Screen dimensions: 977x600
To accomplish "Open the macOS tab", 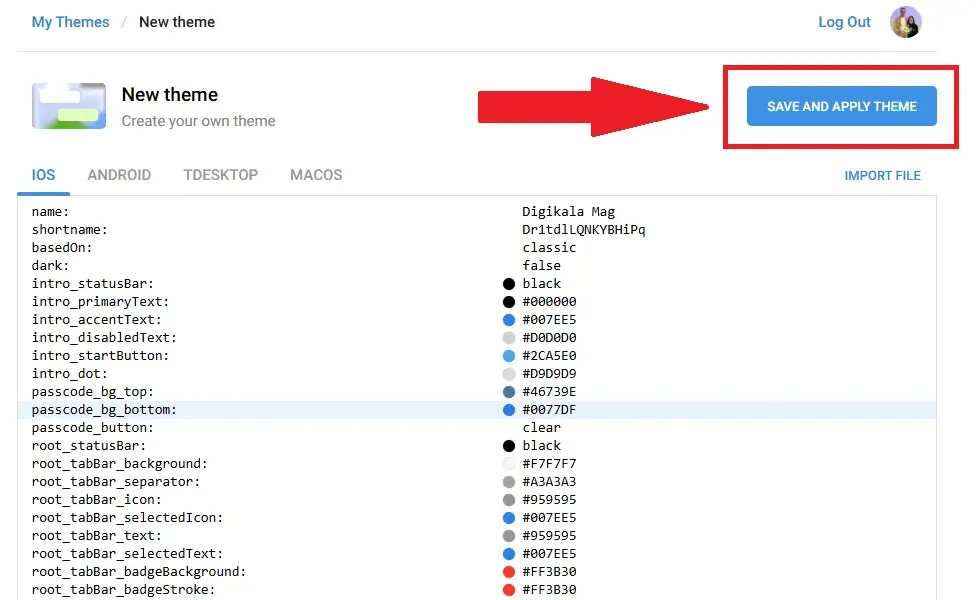I will point(316,175).
